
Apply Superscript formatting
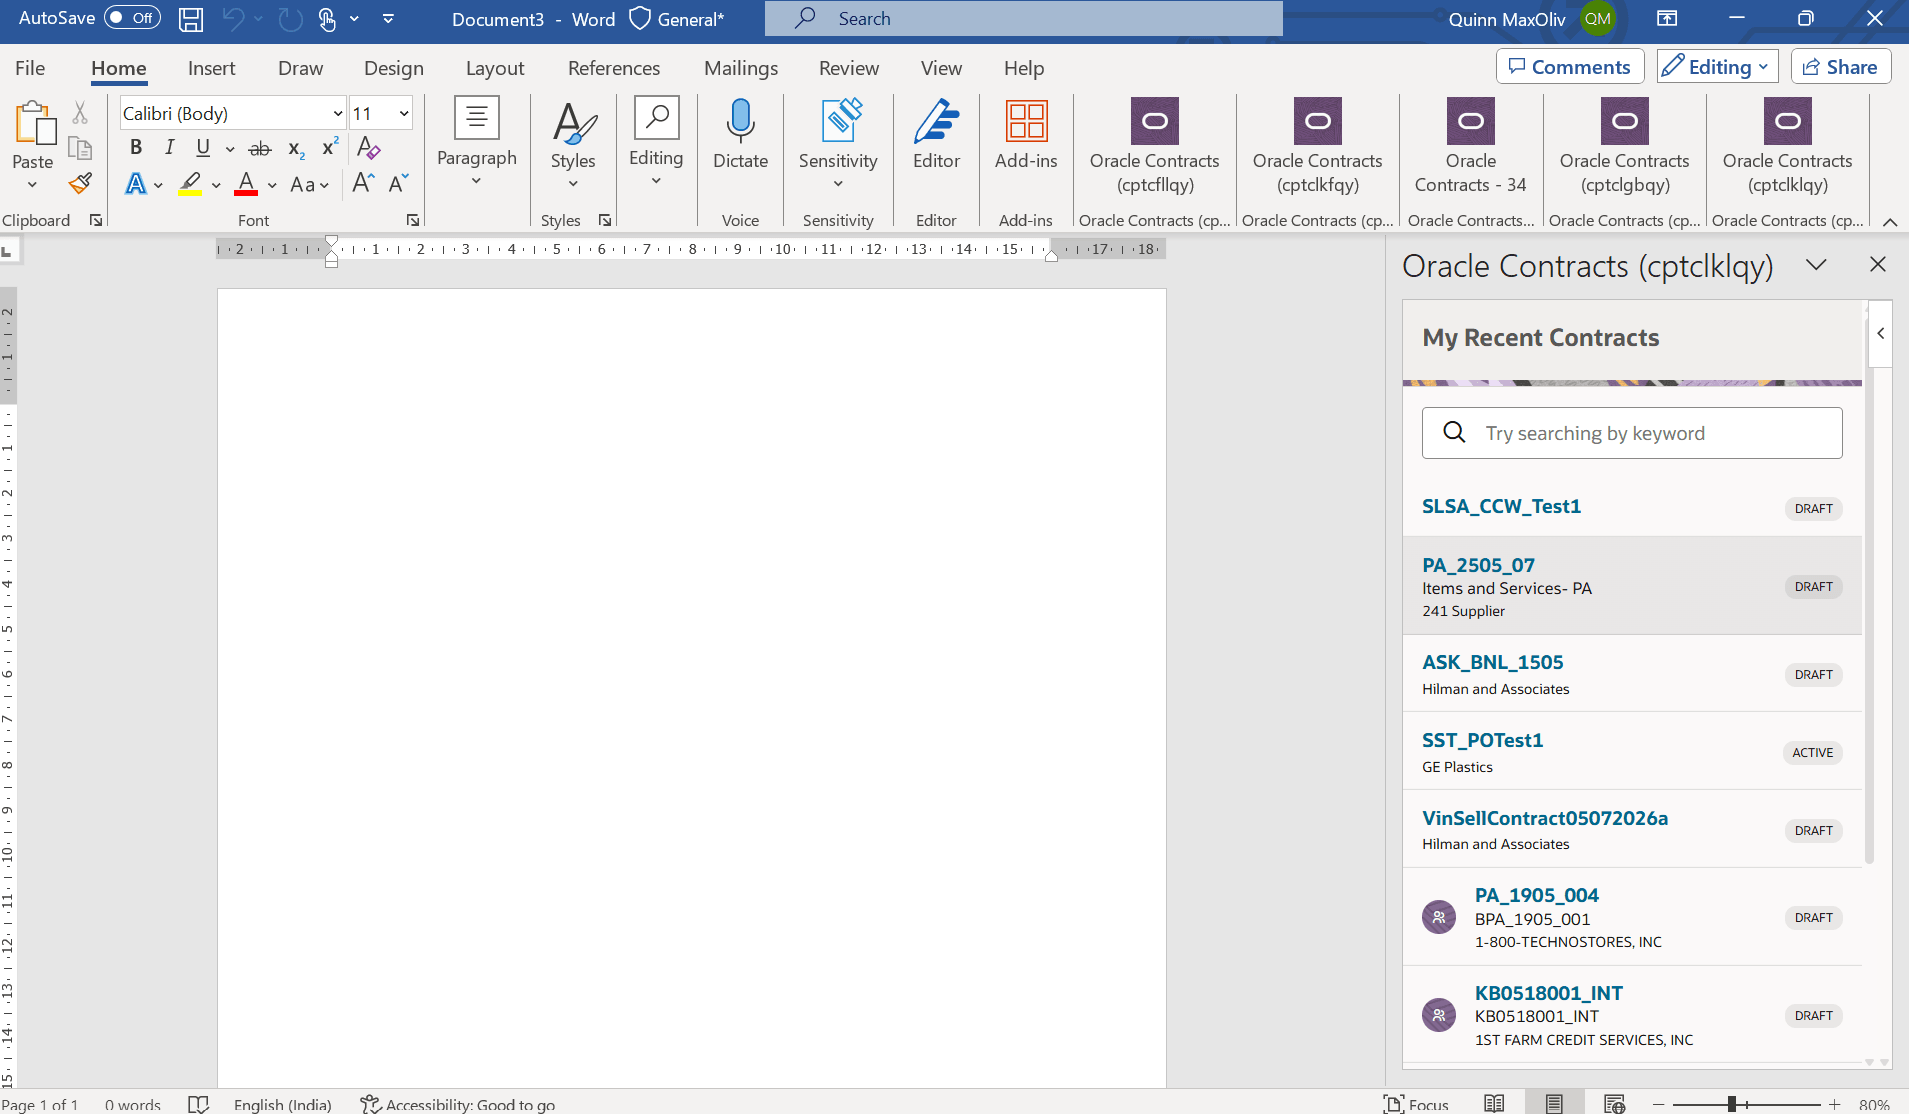(330, 148)
